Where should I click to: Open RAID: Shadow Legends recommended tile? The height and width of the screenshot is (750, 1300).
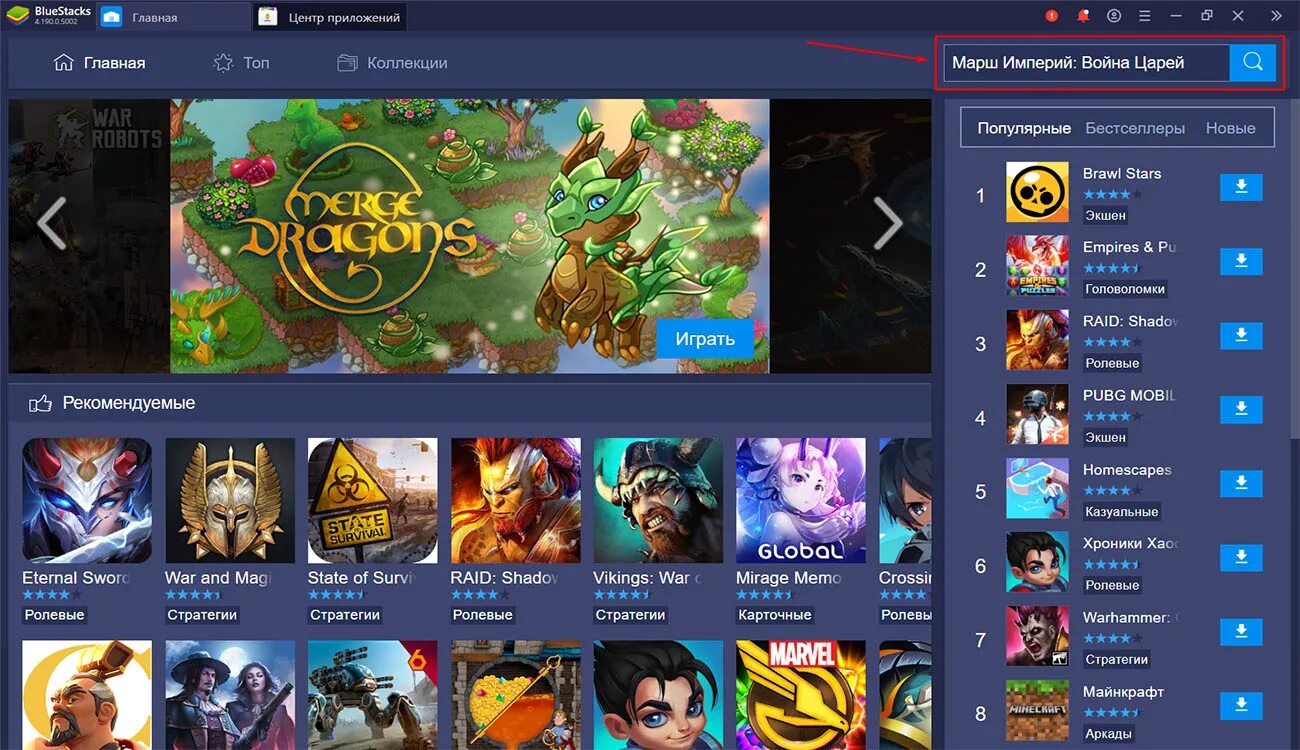pos(516,500)
